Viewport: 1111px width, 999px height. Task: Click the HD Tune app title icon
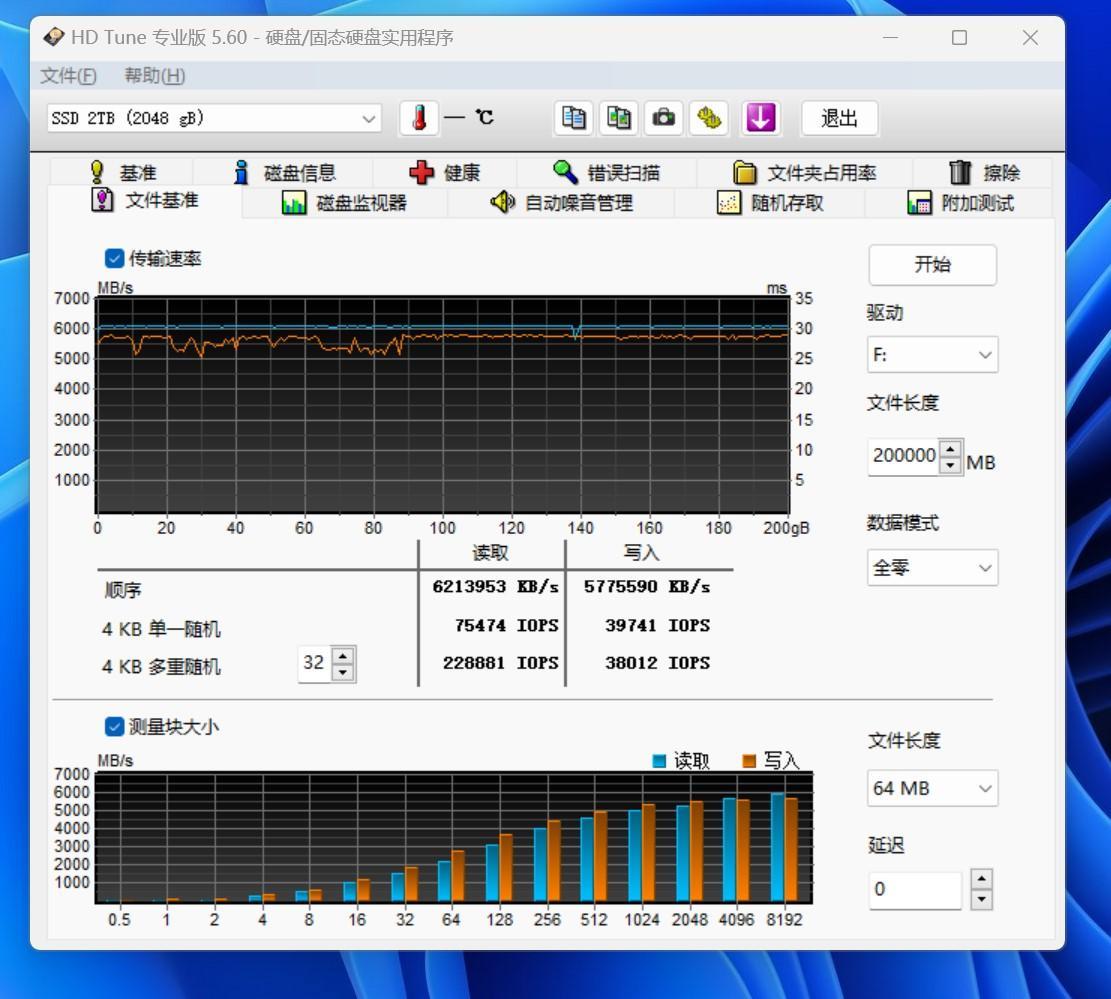(54, 37)
